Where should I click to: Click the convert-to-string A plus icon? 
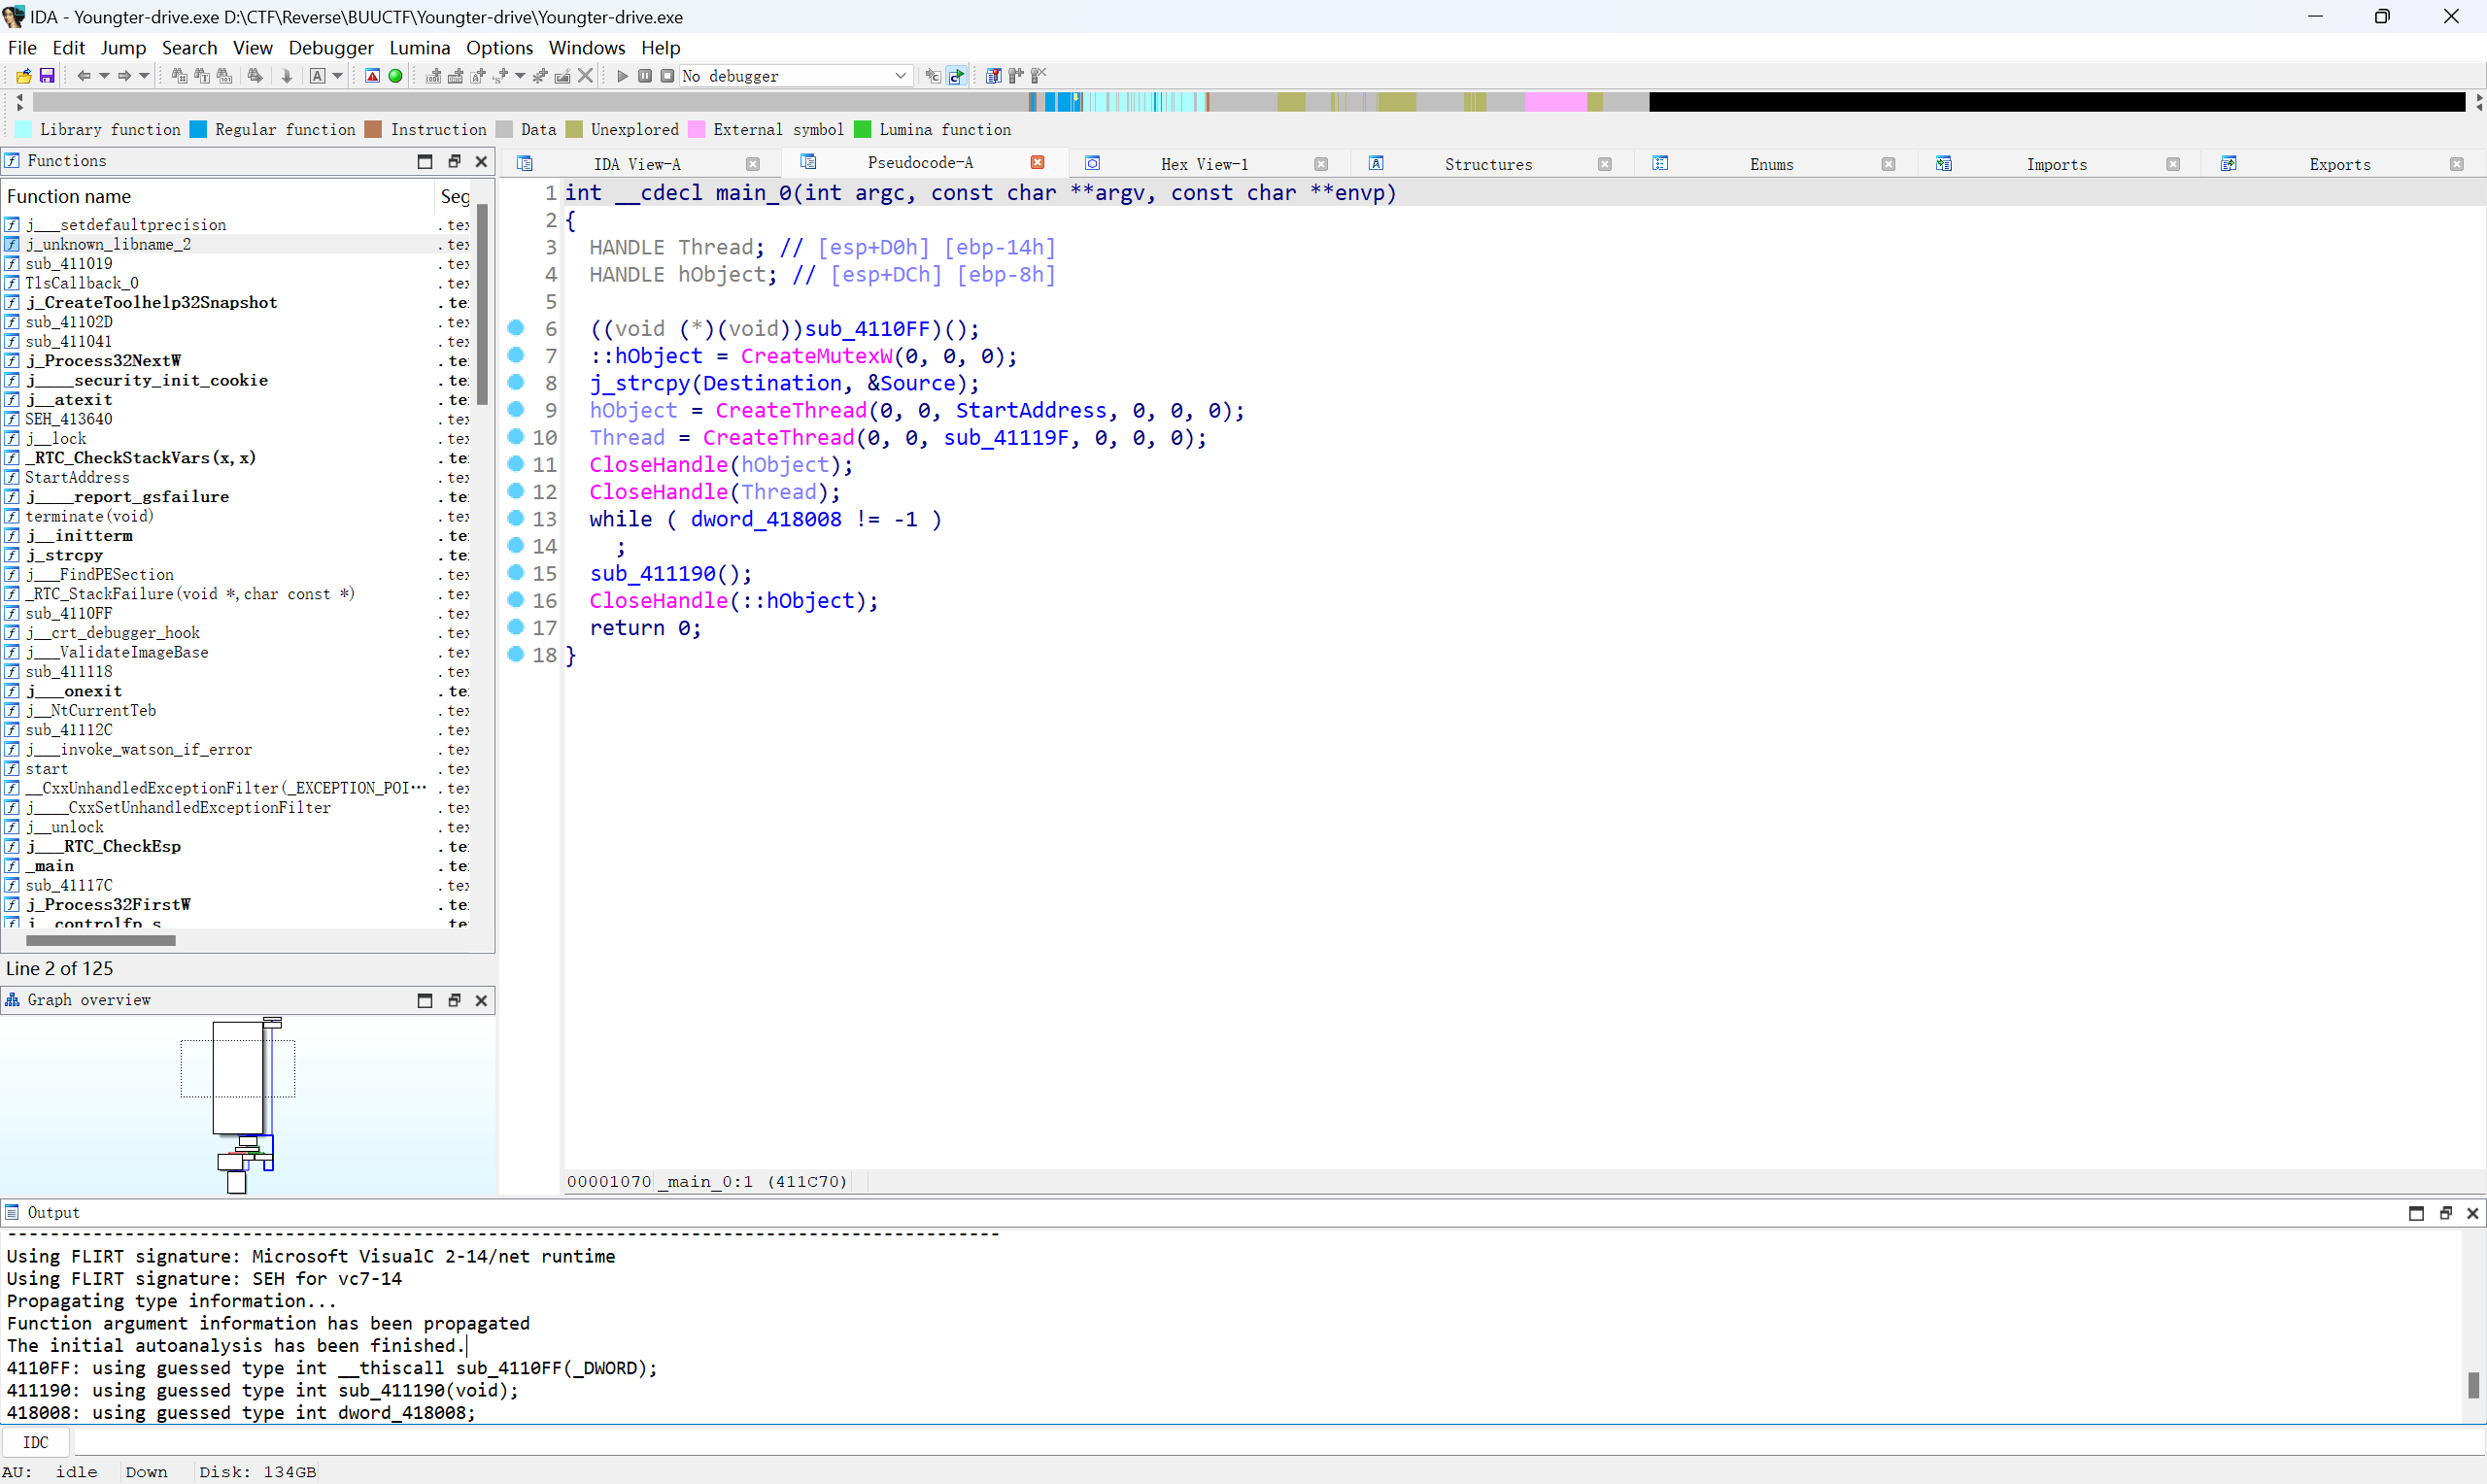pos(478,76)
